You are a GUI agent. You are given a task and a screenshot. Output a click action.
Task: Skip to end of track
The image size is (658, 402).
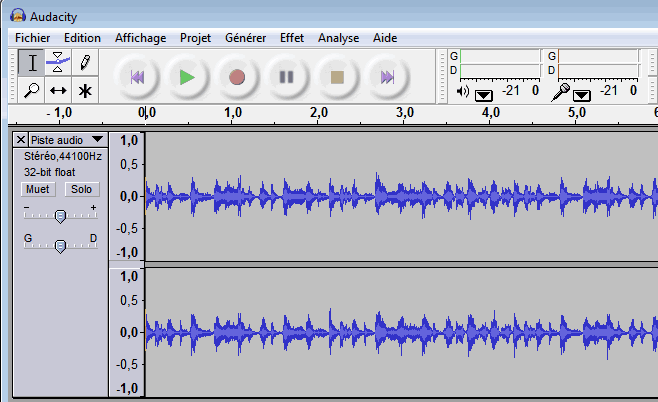click(x=387, y=77)
